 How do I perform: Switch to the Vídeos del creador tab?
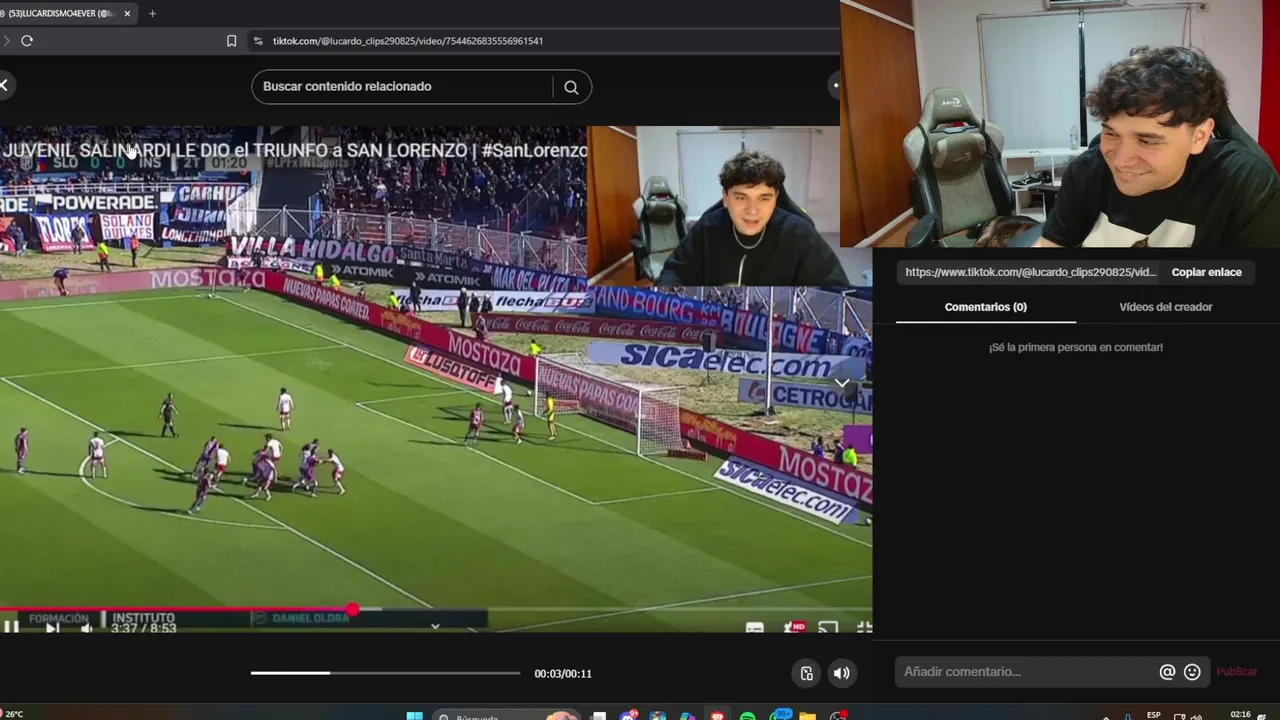click(1166, 307)
